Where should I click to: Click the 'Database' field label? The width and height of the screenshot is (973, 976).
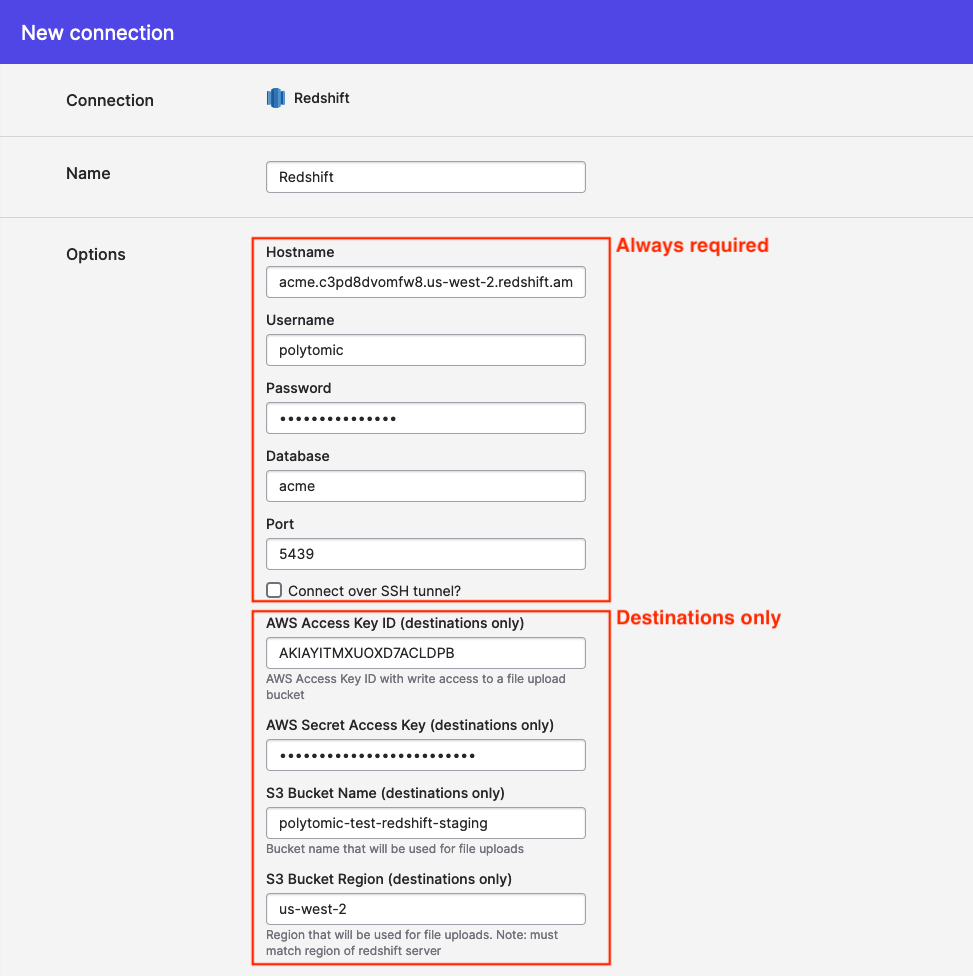pyautogui.click(x=298, y=456)
